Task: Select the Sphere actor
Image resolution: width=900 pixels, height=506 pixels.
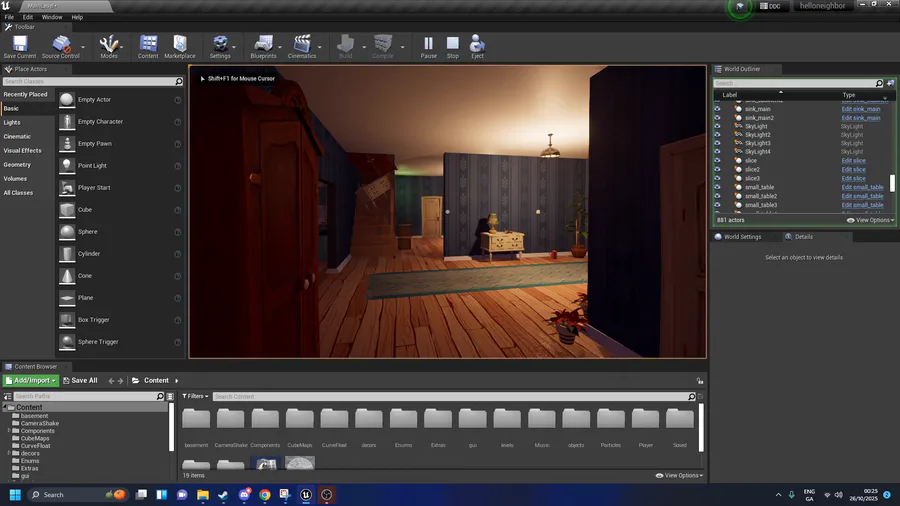Action: 120,232
